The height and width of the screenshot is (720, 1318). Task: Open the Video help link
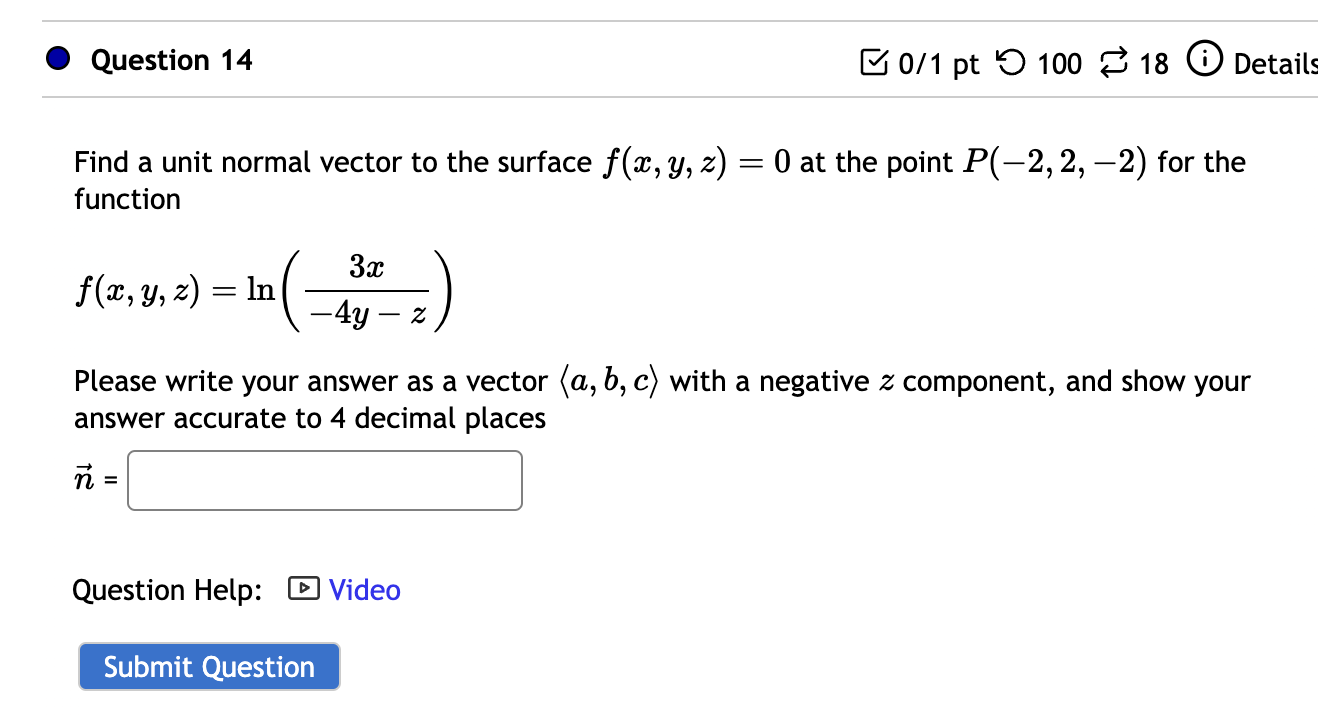point(364,590)
